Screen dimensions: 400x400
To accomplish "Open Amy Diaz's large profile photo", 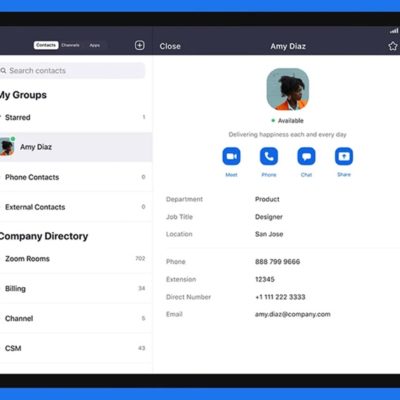I will click(x=288, y=89).
